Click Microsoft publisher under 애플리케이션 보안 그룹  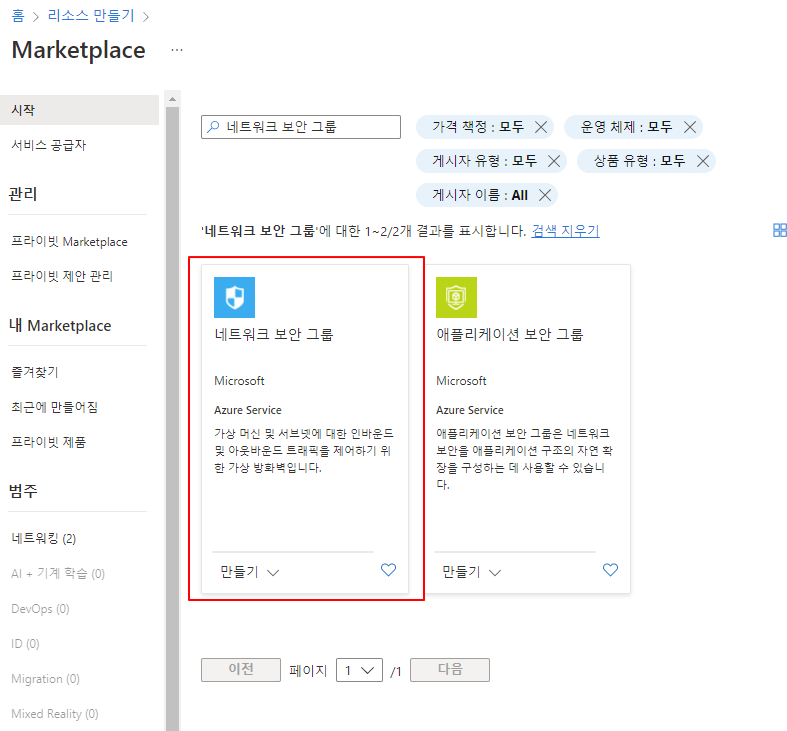click(x=461, y=381)
